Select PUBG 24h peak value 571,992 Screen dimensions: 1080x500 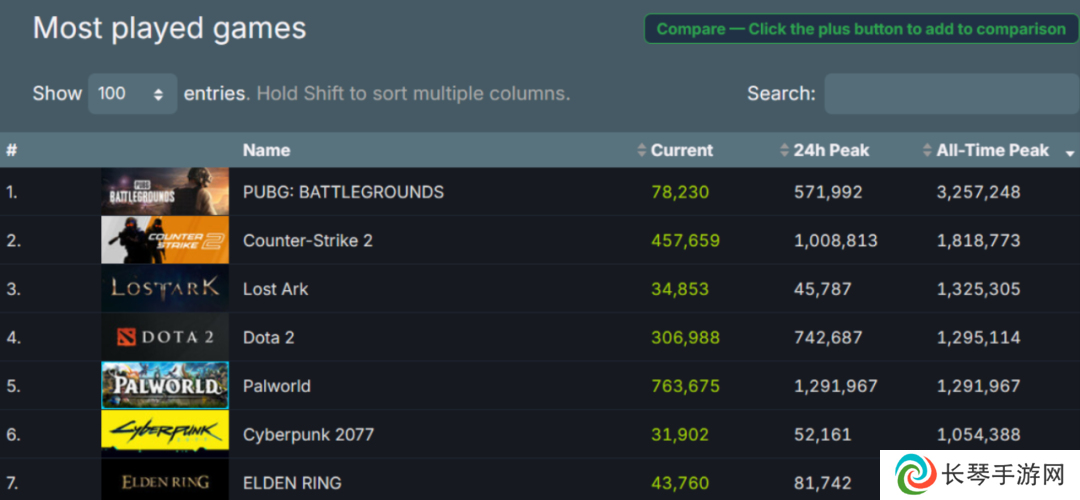pyautogui.click(x=828, y=191)
